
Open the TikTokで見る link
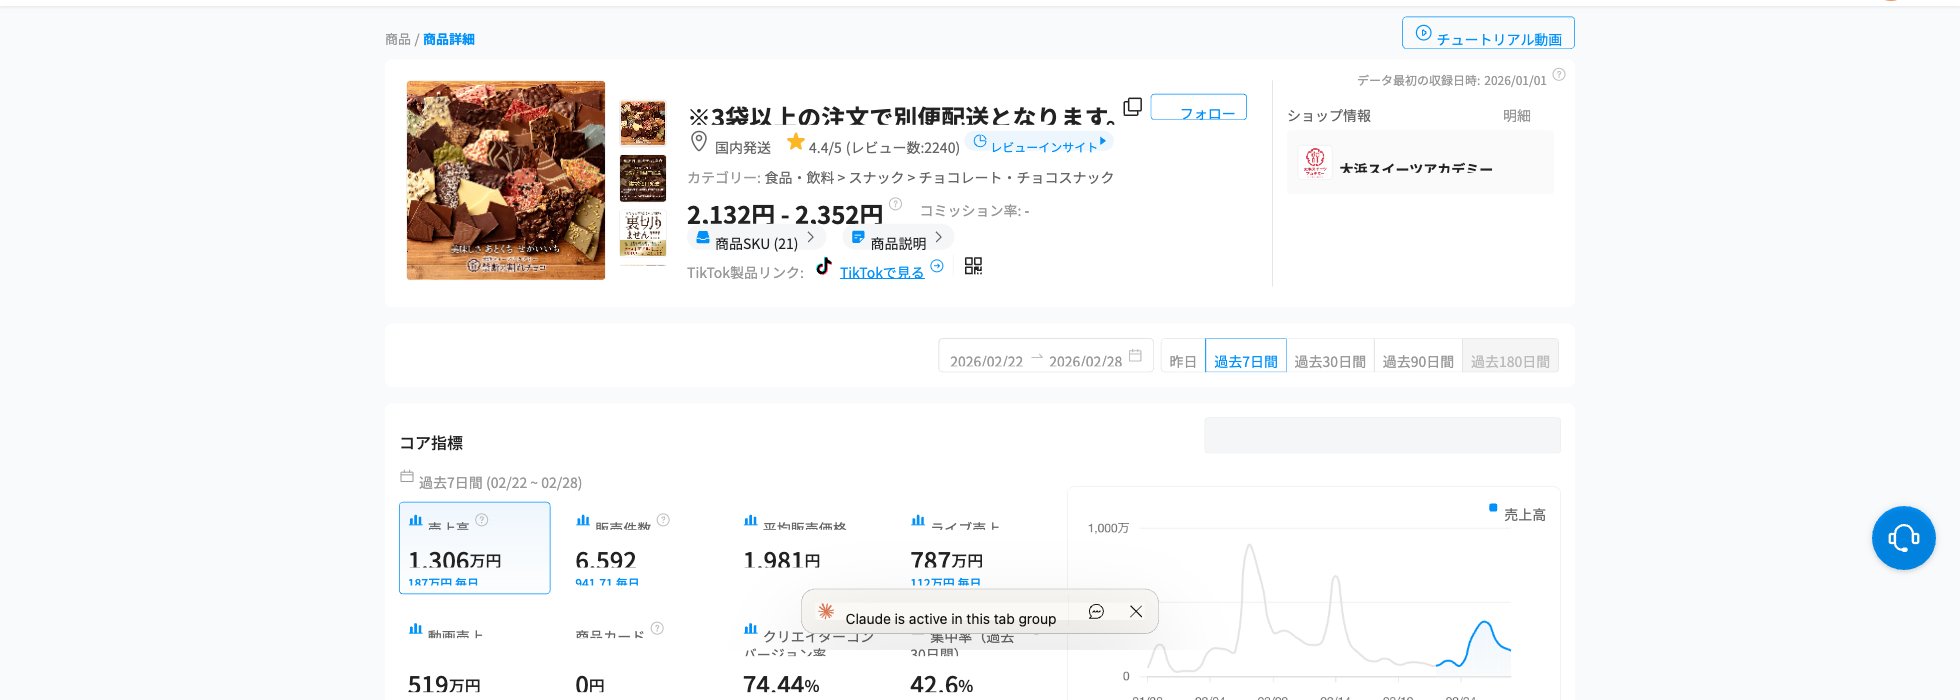(881, 272)
